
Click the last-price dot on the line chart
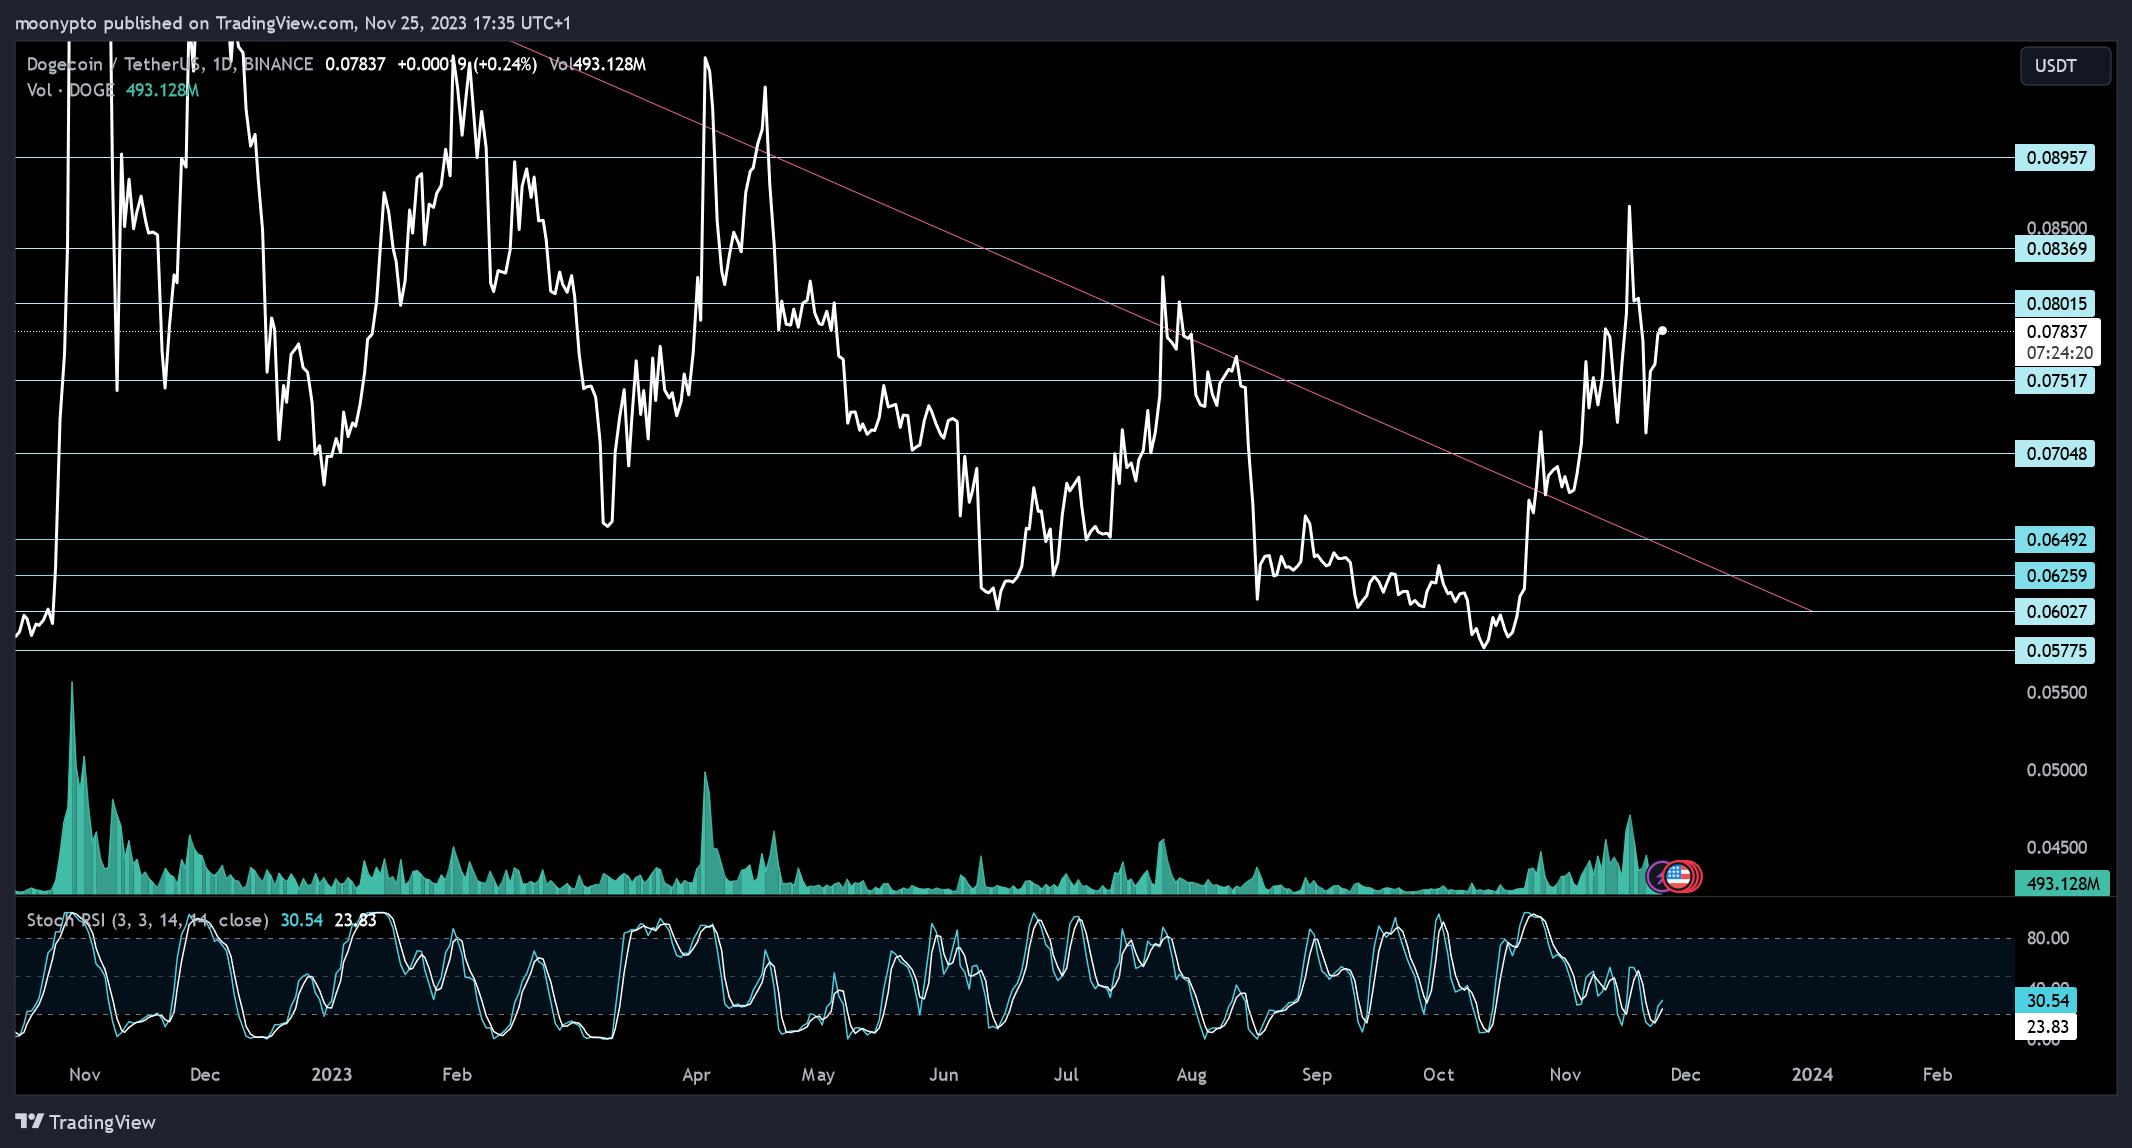click(x=1662, y=330)
